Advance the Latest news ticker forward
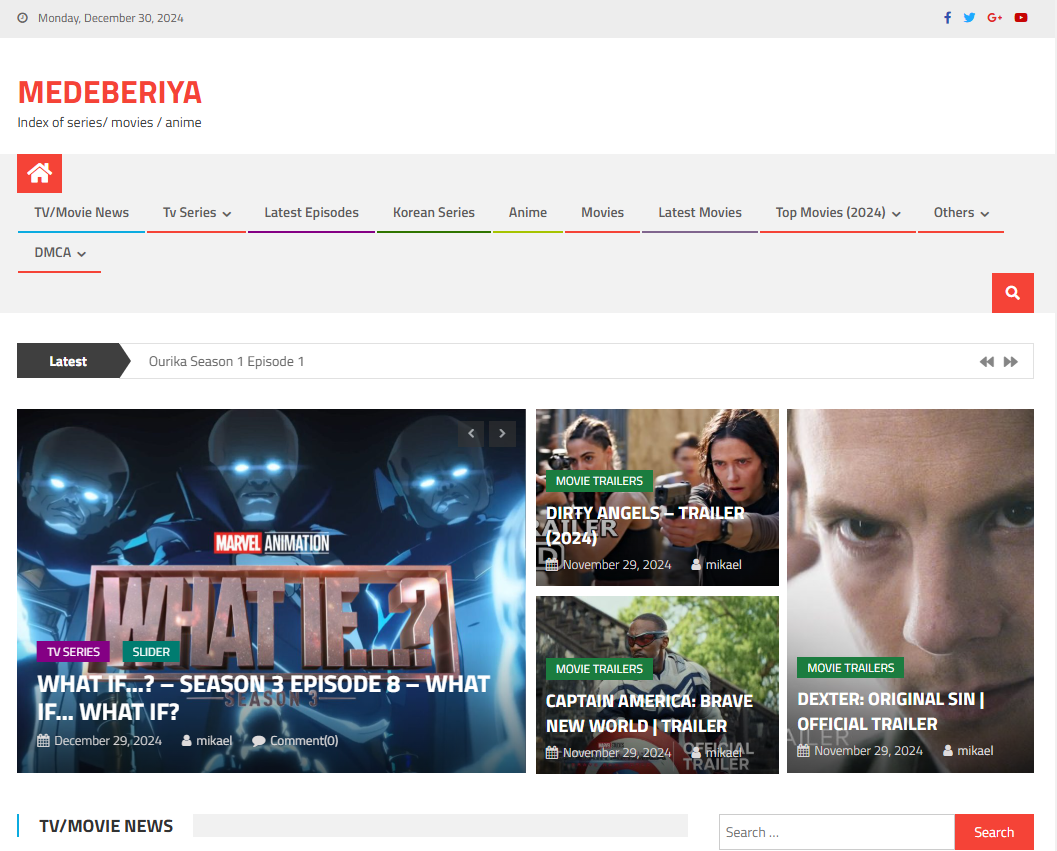Viewport: 1057px width, 851px height. point(1011,362)
